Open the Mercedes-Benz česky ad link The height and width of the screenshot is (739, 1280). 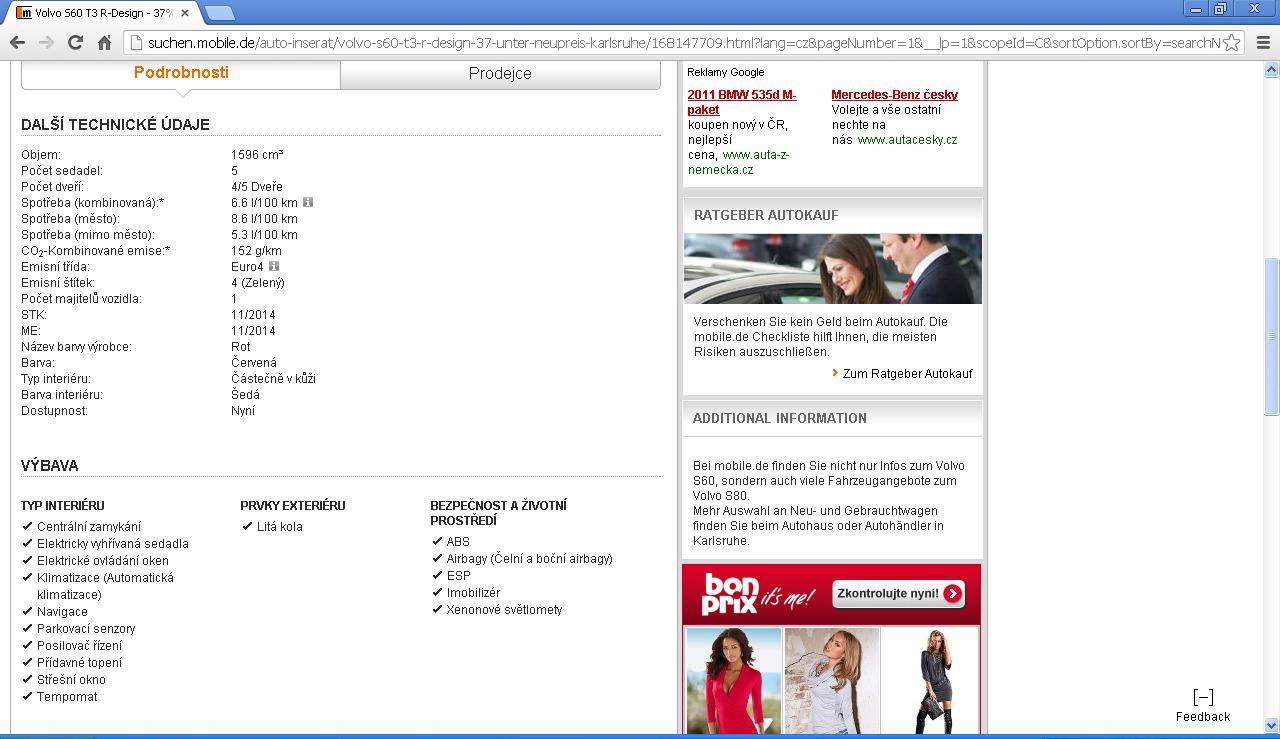tap(894, 95)
